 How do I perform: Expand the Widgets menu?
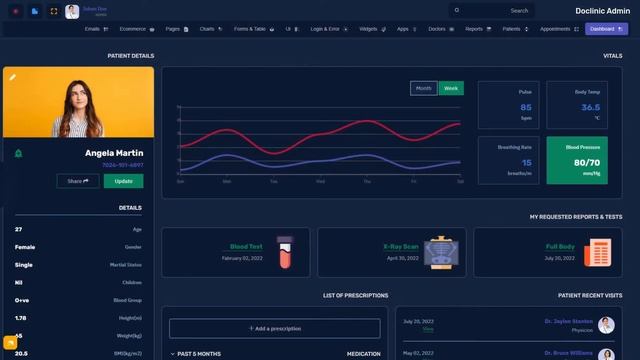pyautogui.click(x=372, y=29)
